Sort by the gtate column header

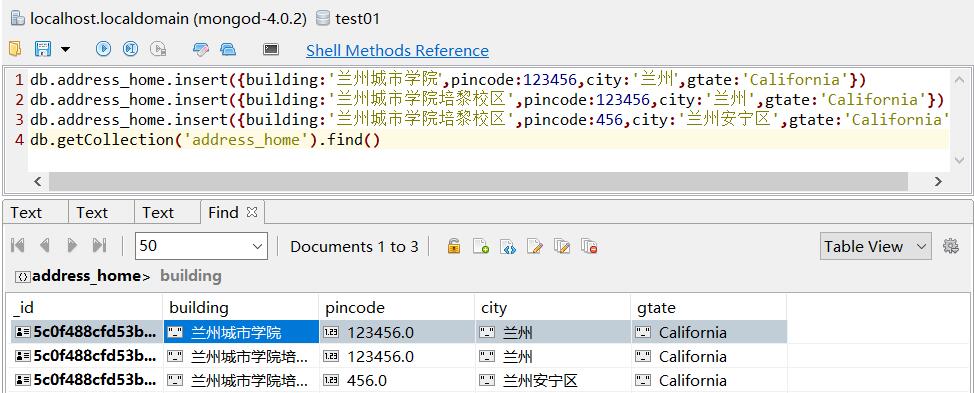click(709, 308)
